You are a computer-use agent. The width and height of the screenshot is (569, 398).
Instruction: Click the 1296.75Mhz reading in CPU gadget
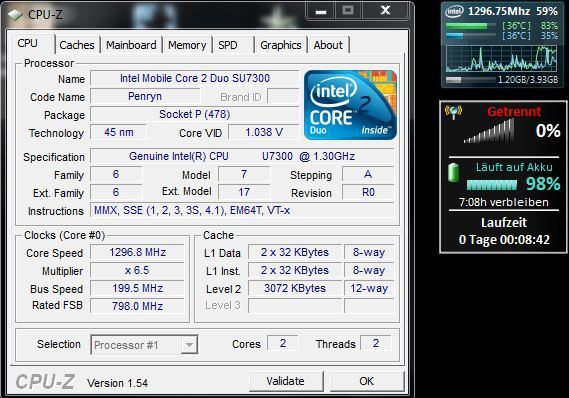click(499, 11)
